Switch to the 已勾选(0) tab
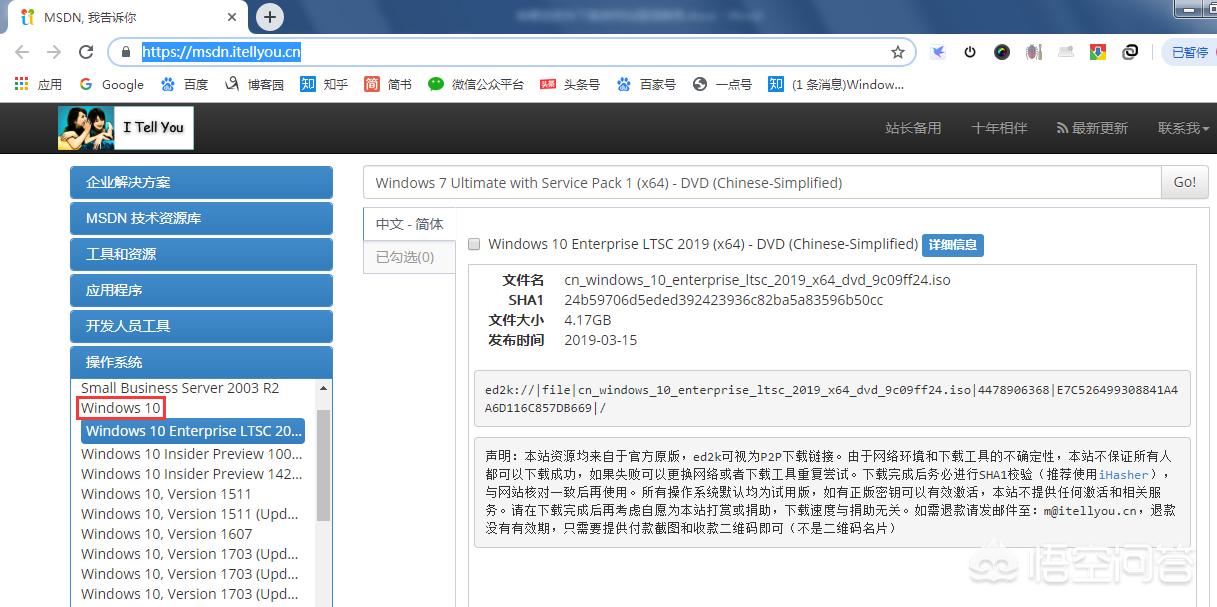 (x=409, y=257)
